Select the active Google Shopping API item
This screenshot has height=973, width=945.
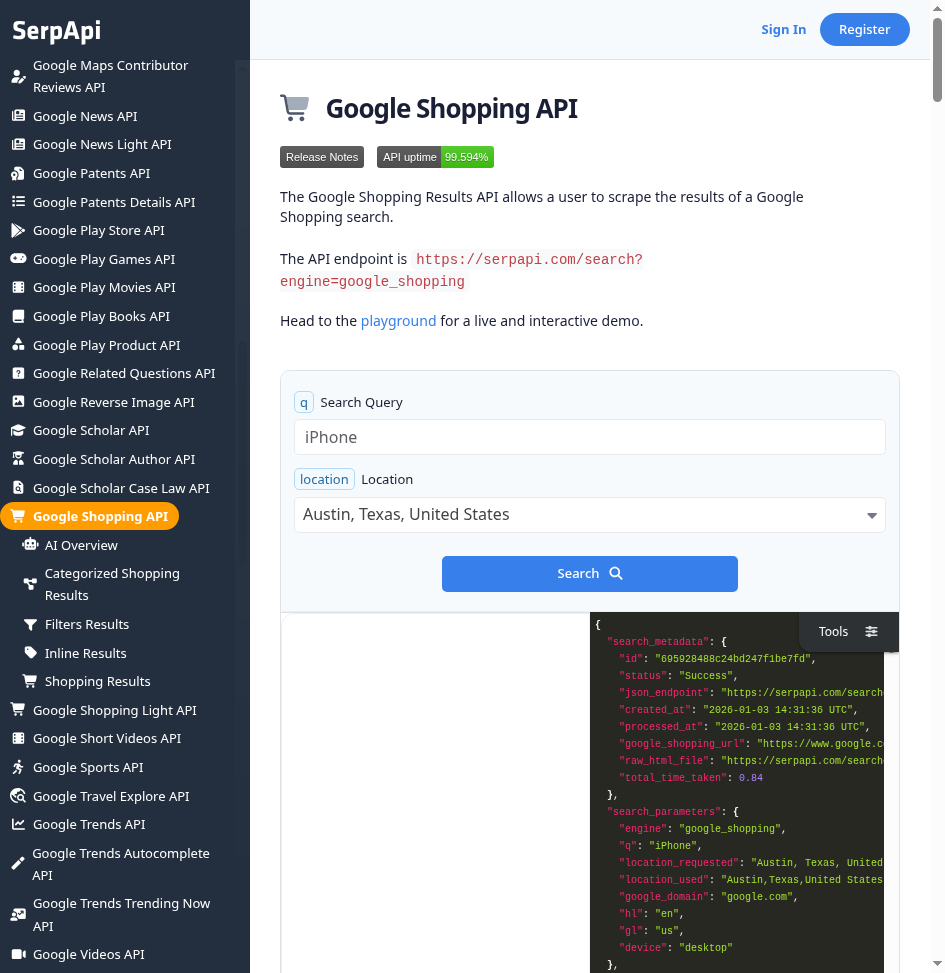click(90, 516)
